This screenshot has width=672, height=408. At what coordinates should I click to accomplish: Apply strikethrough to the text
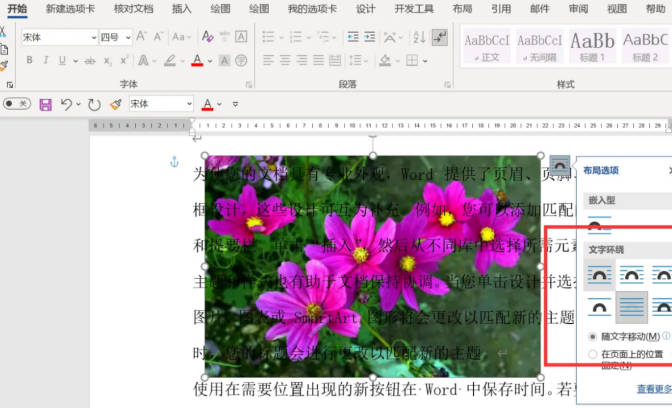[90, 61]
